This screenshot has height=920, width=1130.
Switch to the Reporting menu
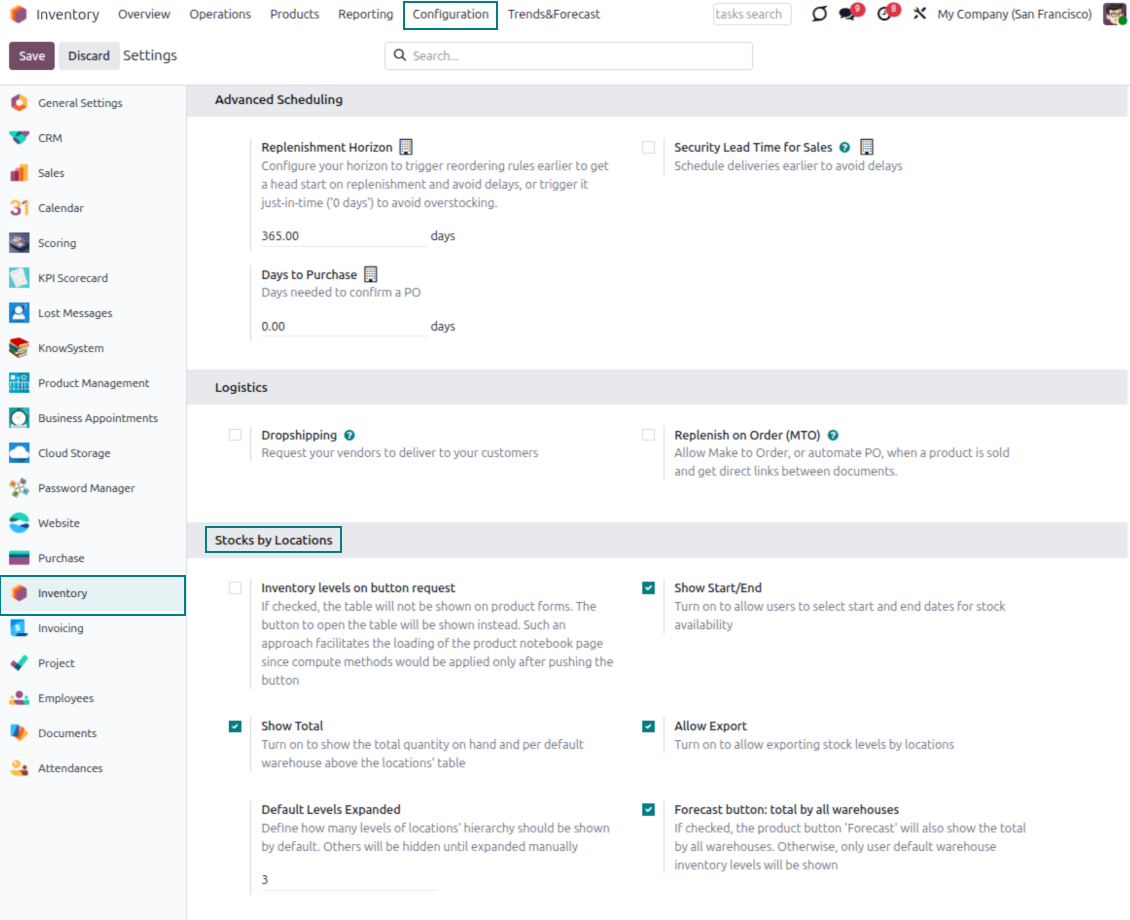pyautogui.click(x=365, y=14)
